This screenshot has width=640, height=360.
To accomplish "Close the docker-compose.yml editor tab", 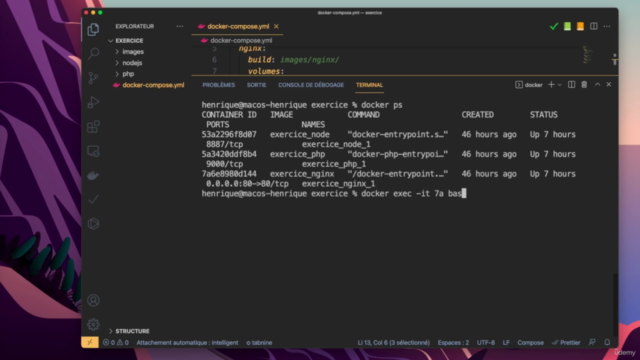I will point(276,27).
